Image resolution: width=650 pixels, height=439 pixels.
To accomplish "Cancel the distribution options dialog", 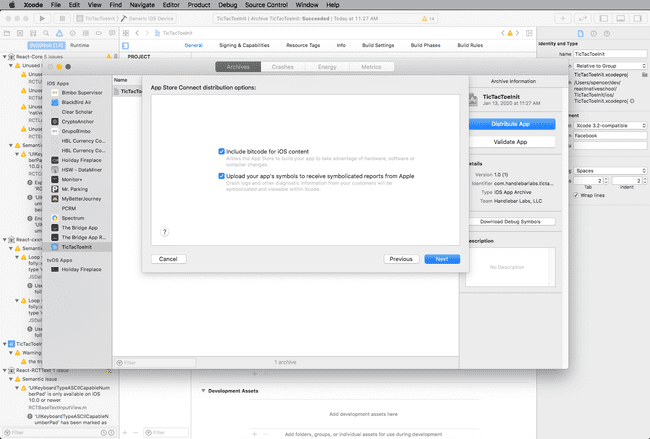I will (x=168, y=259).
